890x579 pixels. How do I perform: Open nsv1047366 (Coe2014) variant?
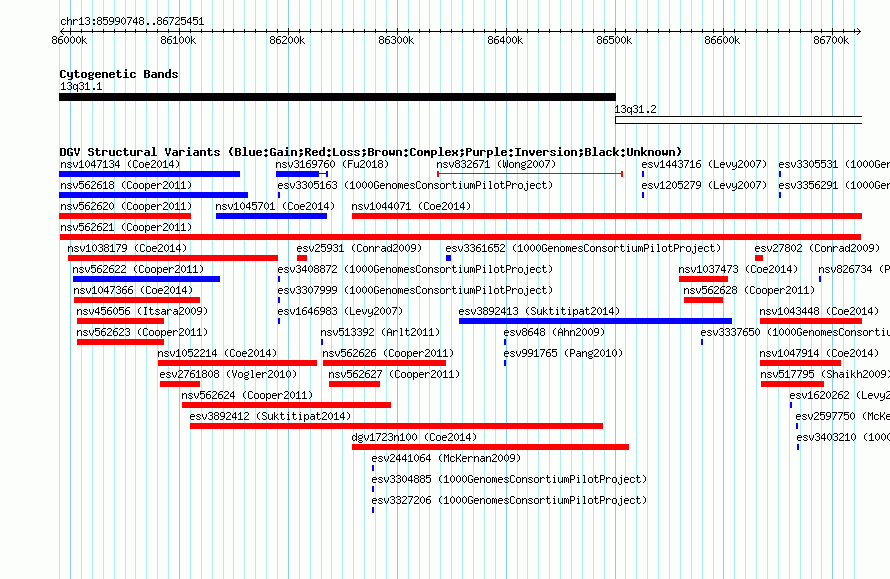click(x=133, y=290)
